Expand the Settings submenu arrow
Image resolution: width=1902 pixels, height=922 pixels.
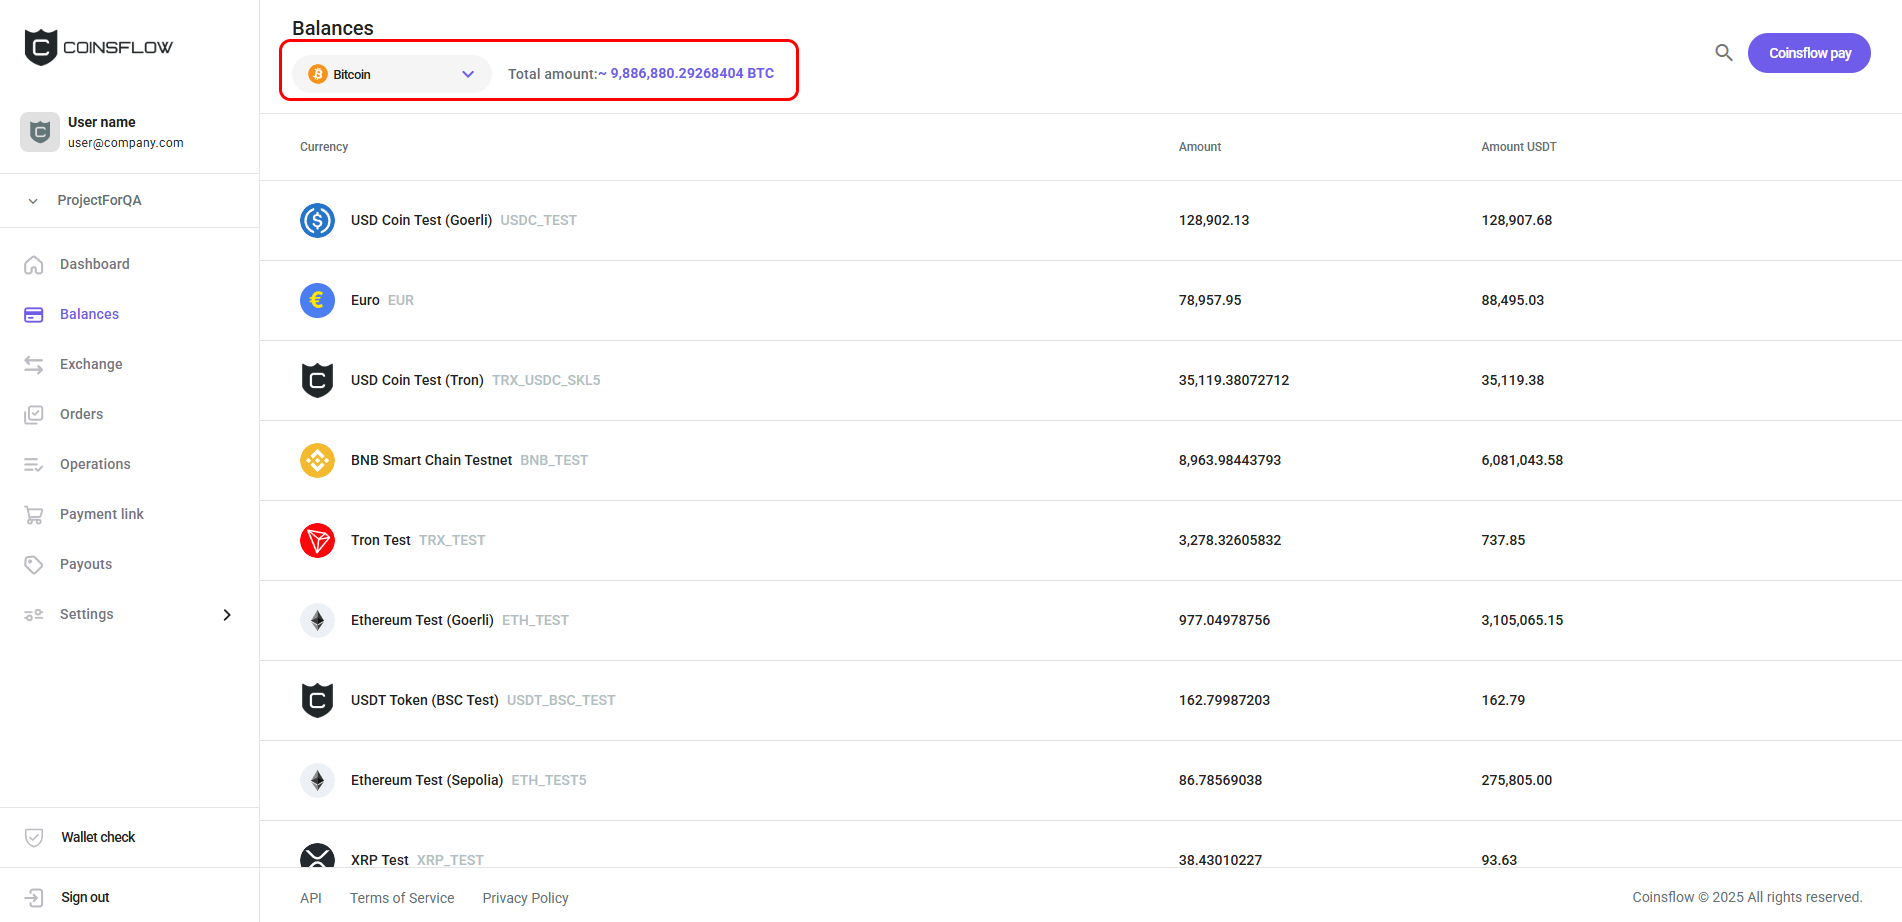click(227, 614)
